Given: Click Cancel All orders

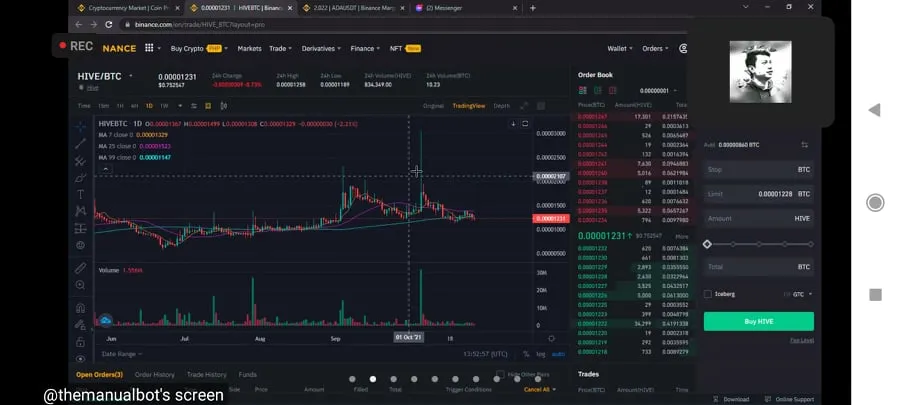Looking at the screenshot, I should tap(540, 390).
